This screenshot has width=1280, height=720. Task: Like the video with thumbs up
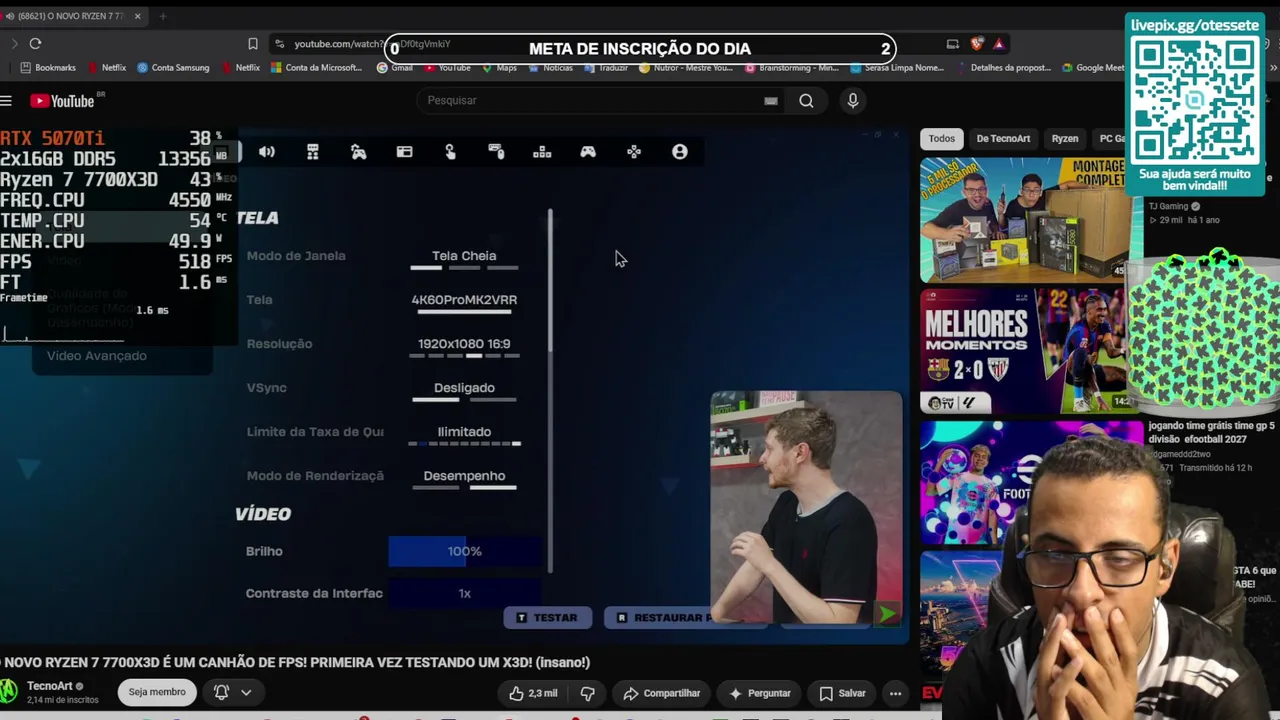pyautogui.click(x=534, y=693)
